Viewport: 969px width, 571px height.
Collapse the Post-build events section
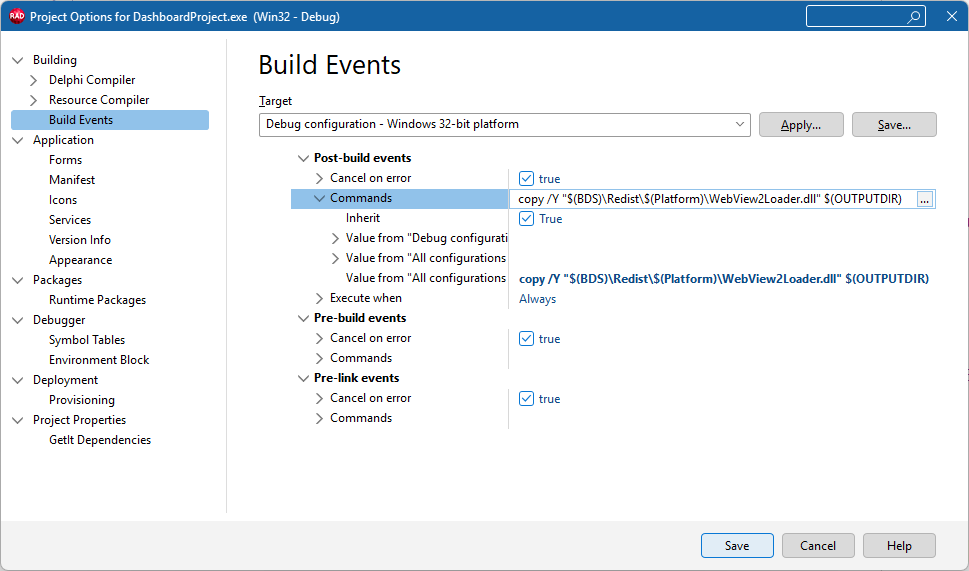coord(303,158)
